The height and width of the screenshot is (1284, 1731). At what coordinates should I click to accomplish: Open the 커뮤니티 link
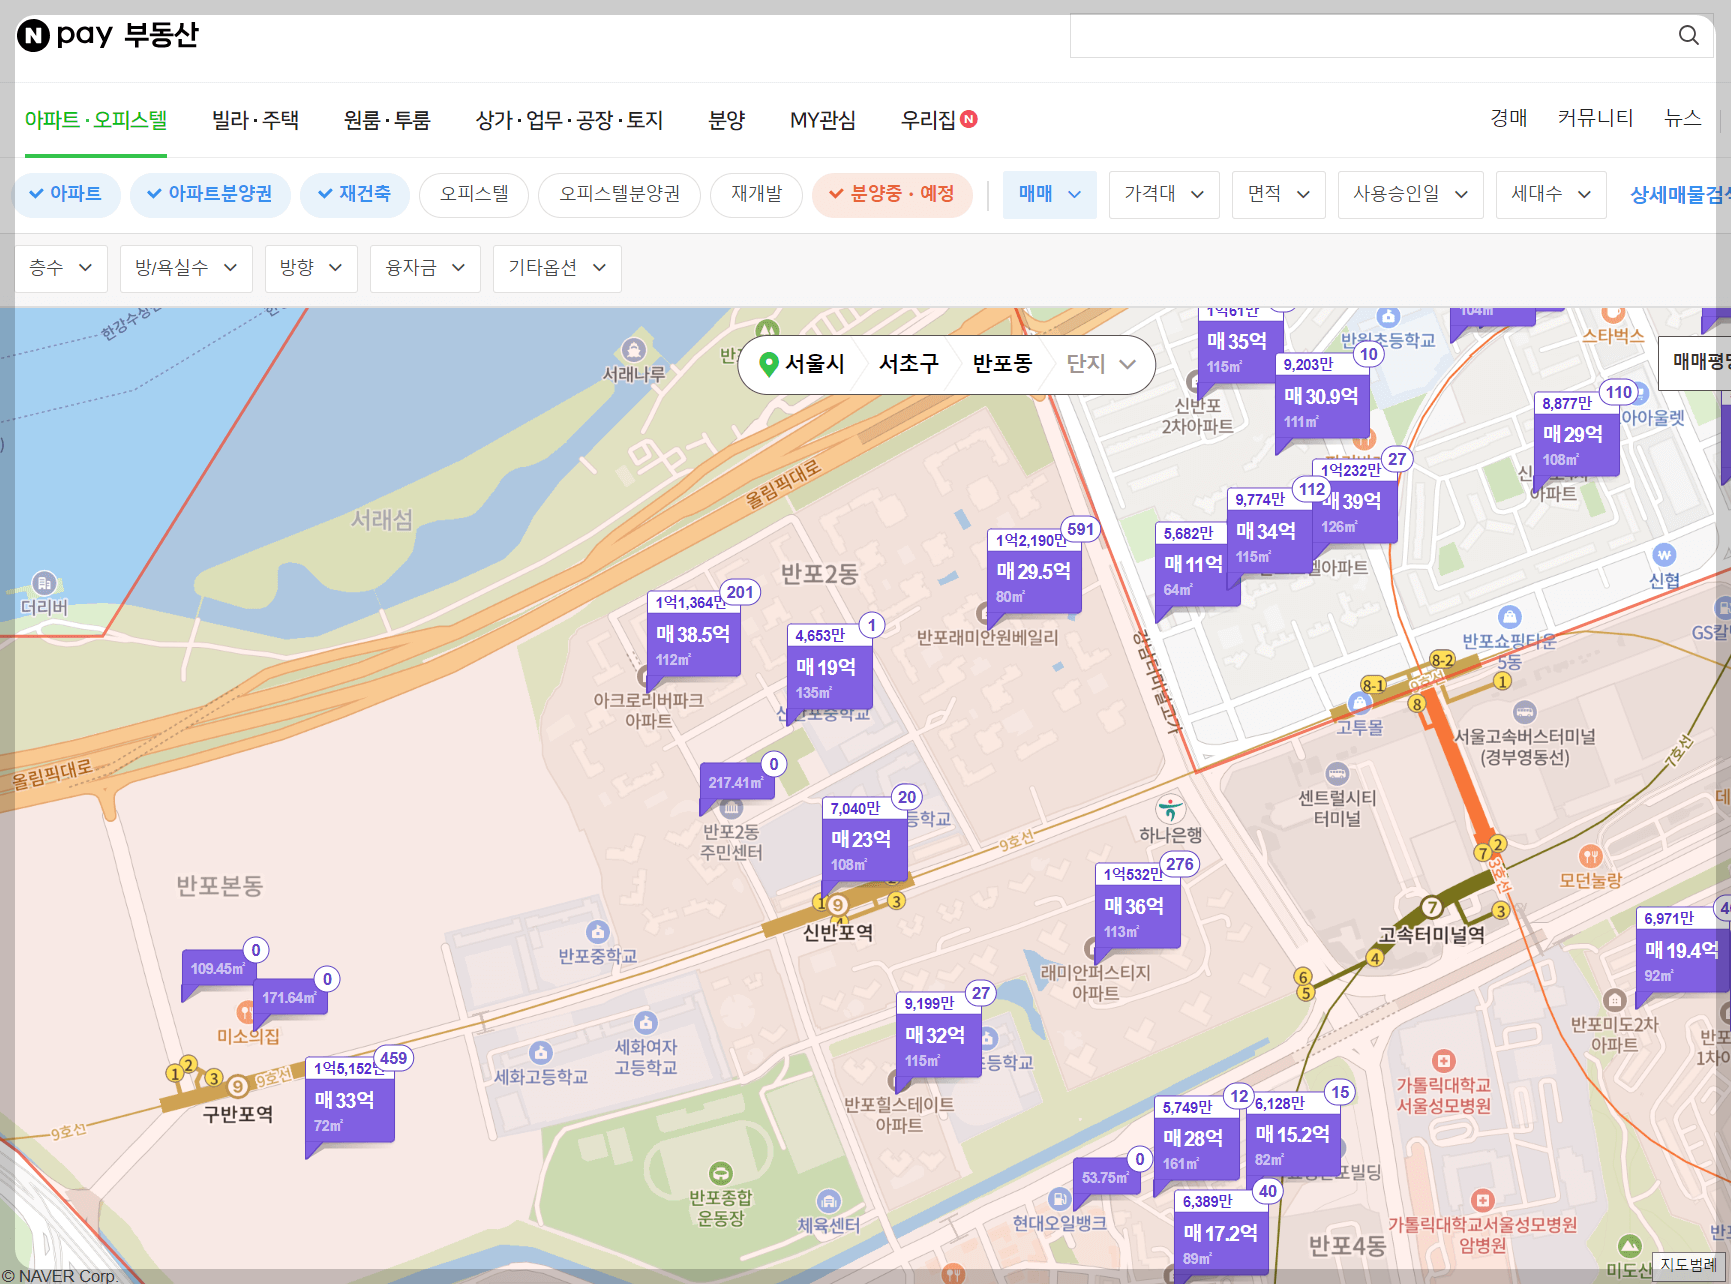[x=1595, y=118]
